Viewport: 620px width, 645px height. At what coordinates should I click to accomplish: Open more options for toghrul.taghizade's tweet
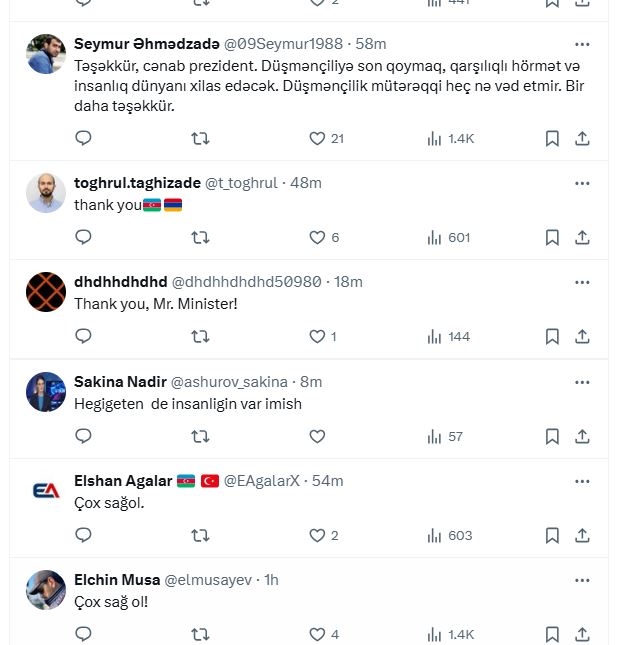click(x=582, y=183)
